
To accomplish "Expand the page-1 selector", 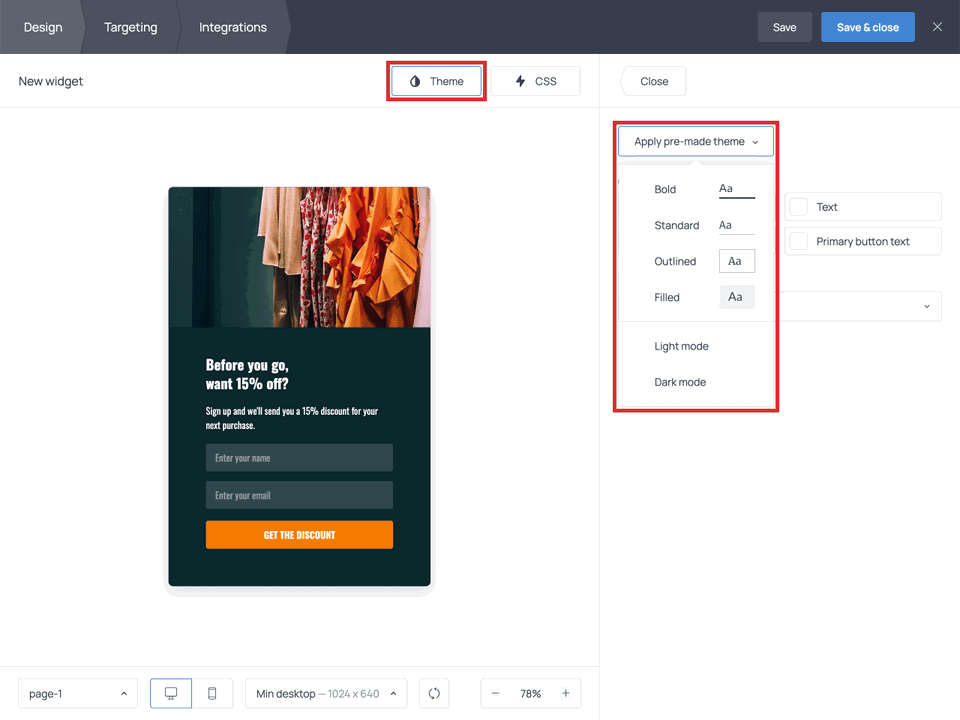I will [x=77, y=693].
